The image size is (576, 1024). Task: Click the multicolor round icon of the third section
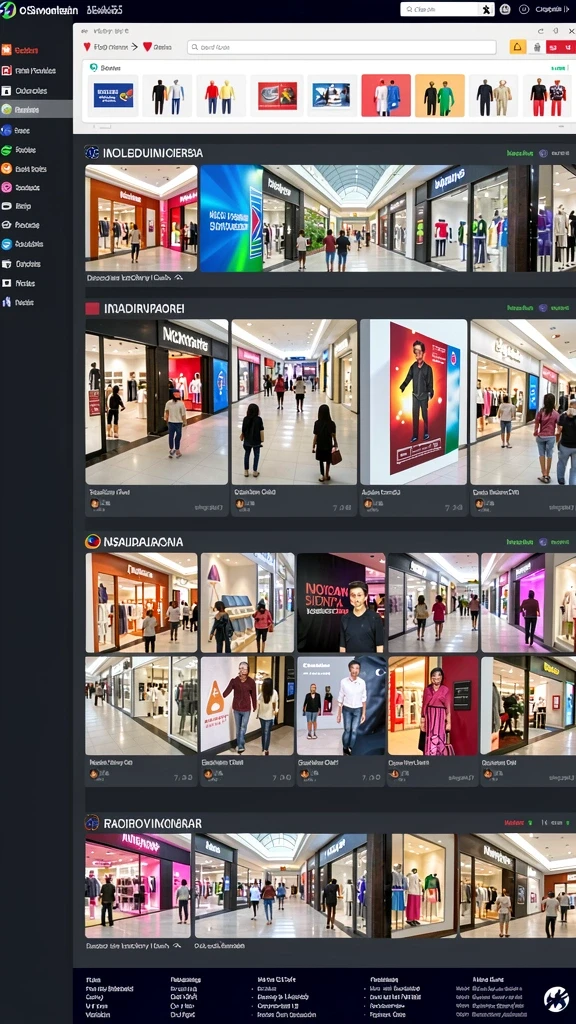(92, 541)
